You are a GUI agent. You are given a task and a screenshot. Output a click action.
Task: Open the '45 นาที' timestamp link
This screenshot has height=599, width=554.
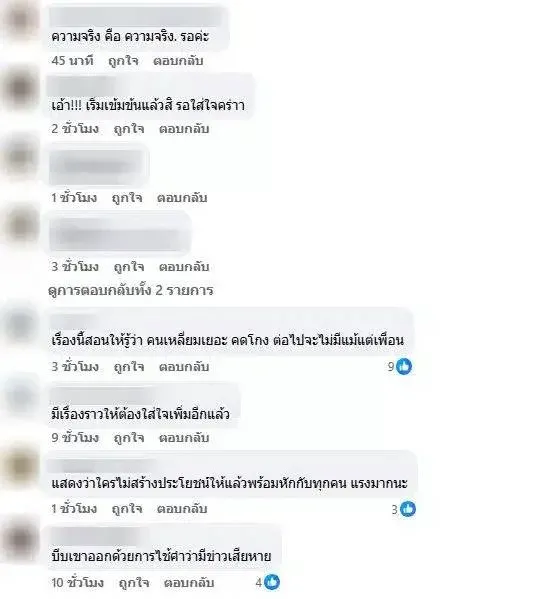pyautogui.click(x=72, y=61)
